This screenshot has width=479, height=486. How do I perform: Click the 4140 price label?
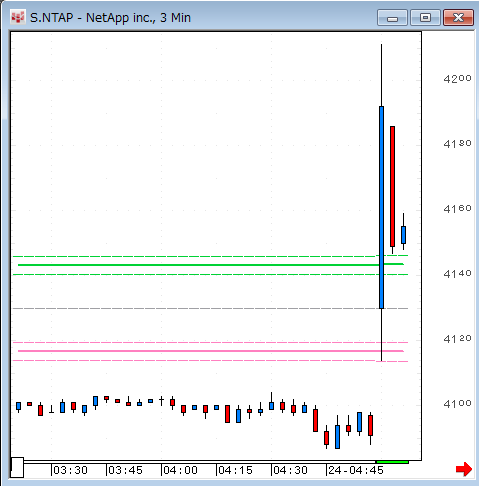tap(457, 274)
